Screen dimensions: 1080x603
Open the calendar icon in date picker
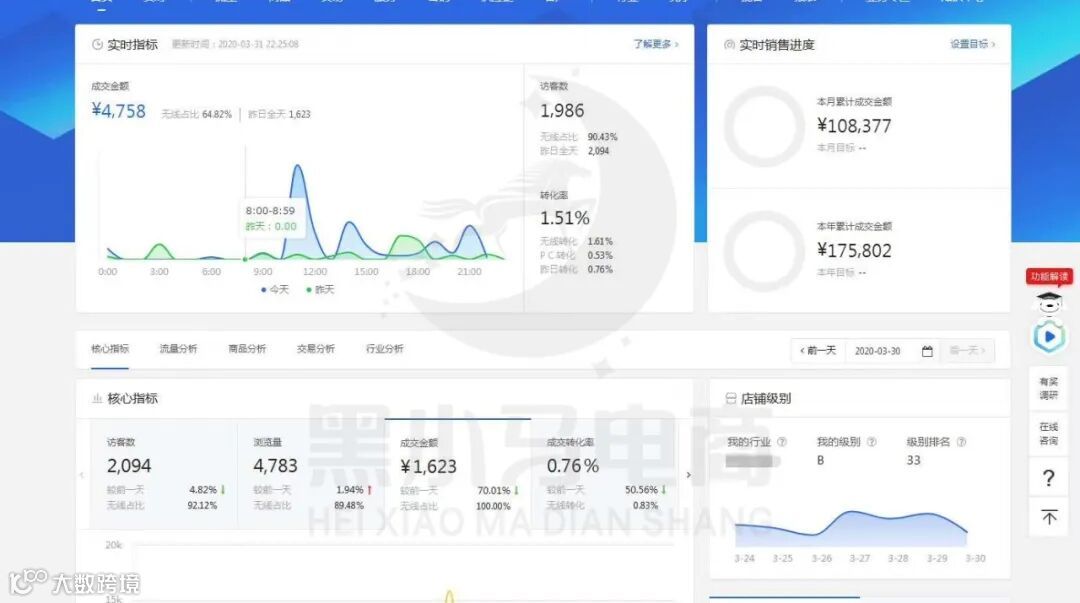927,351
